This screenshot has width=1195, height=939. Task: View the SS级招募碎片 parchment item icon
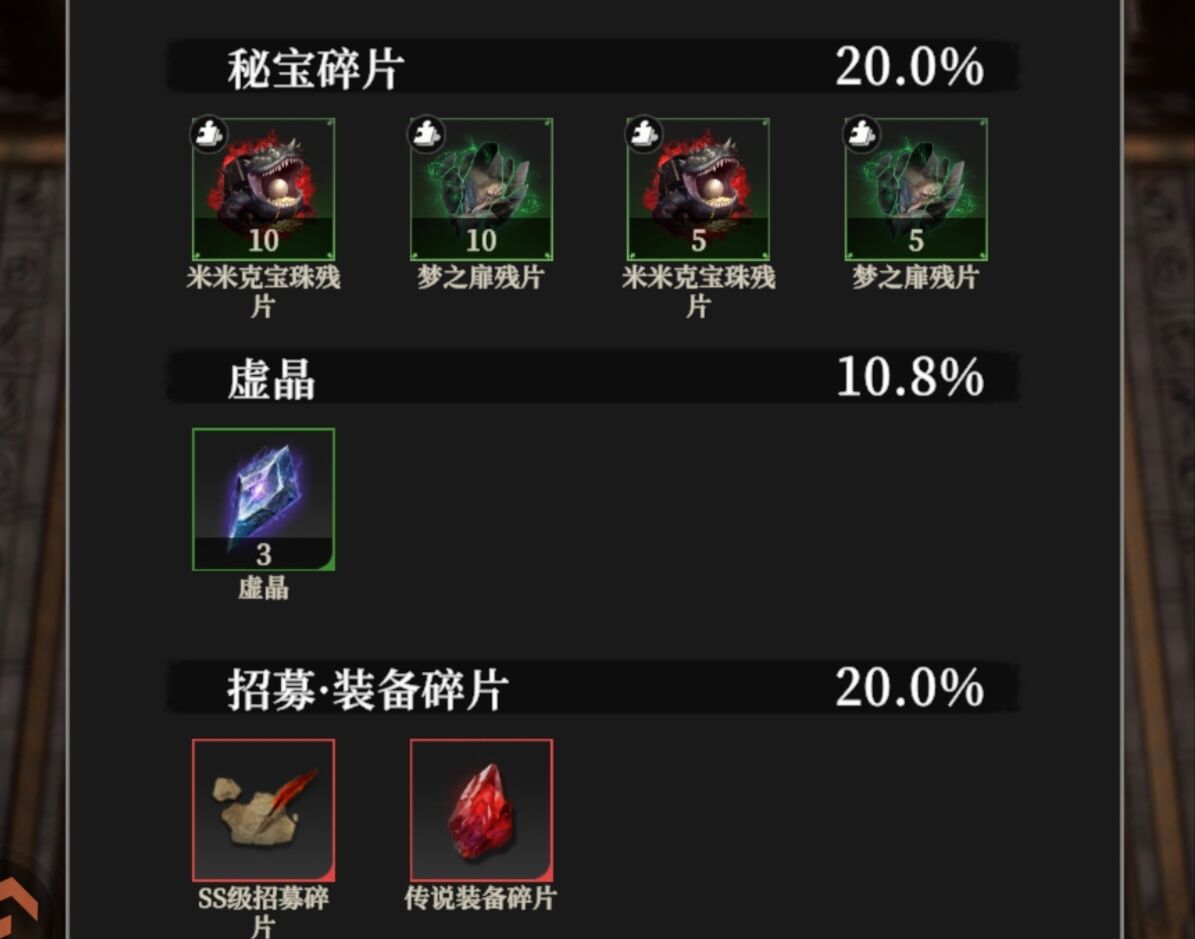click(263, 810)
